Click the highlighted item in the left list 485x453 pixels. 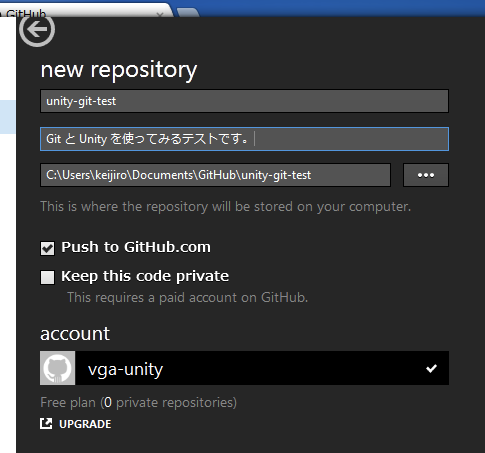click(8, 117)
